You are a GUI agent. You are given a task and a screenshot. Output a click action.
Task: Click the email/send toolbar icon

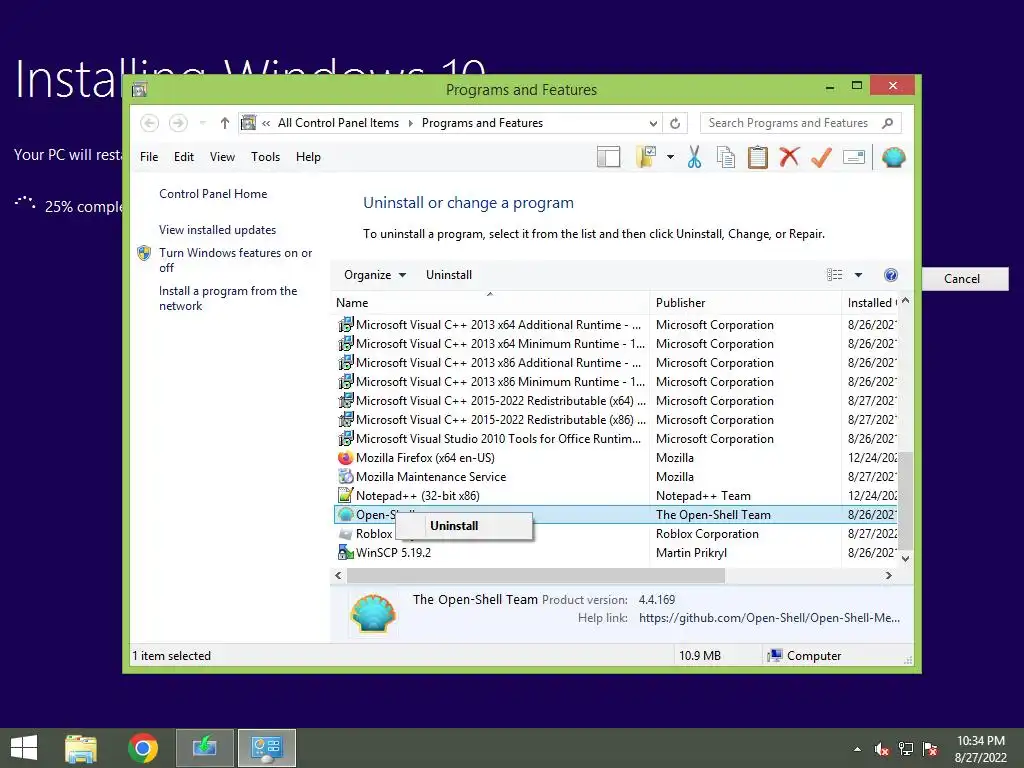click(854, 157)
